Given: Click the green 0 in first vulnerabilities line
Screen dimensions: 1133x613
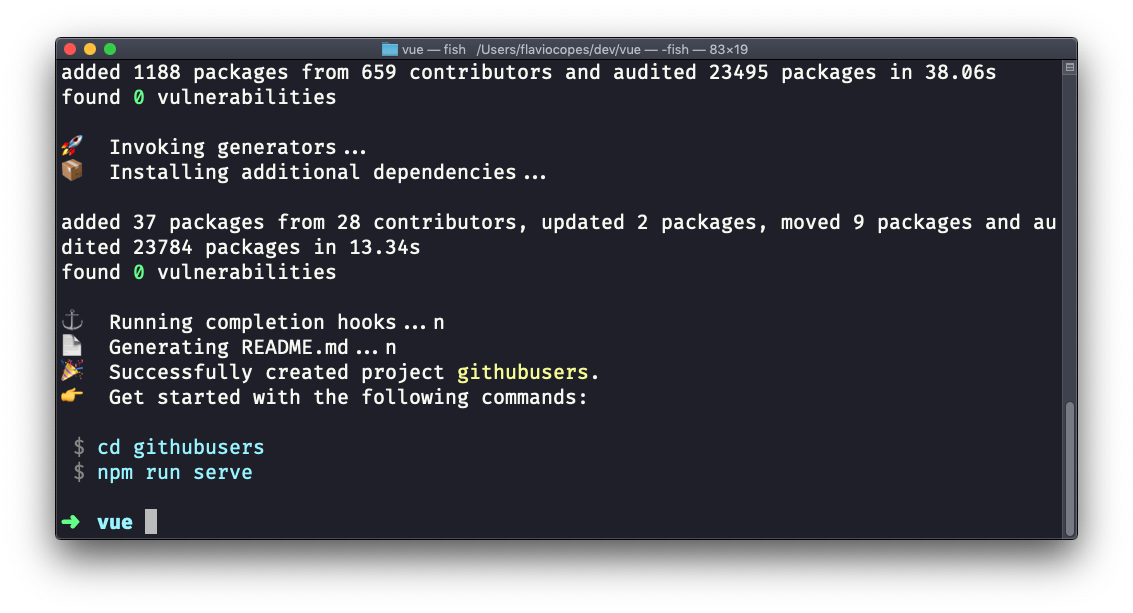Looking at the screenshot, I should pyautogui.click(x=139, y=97).
